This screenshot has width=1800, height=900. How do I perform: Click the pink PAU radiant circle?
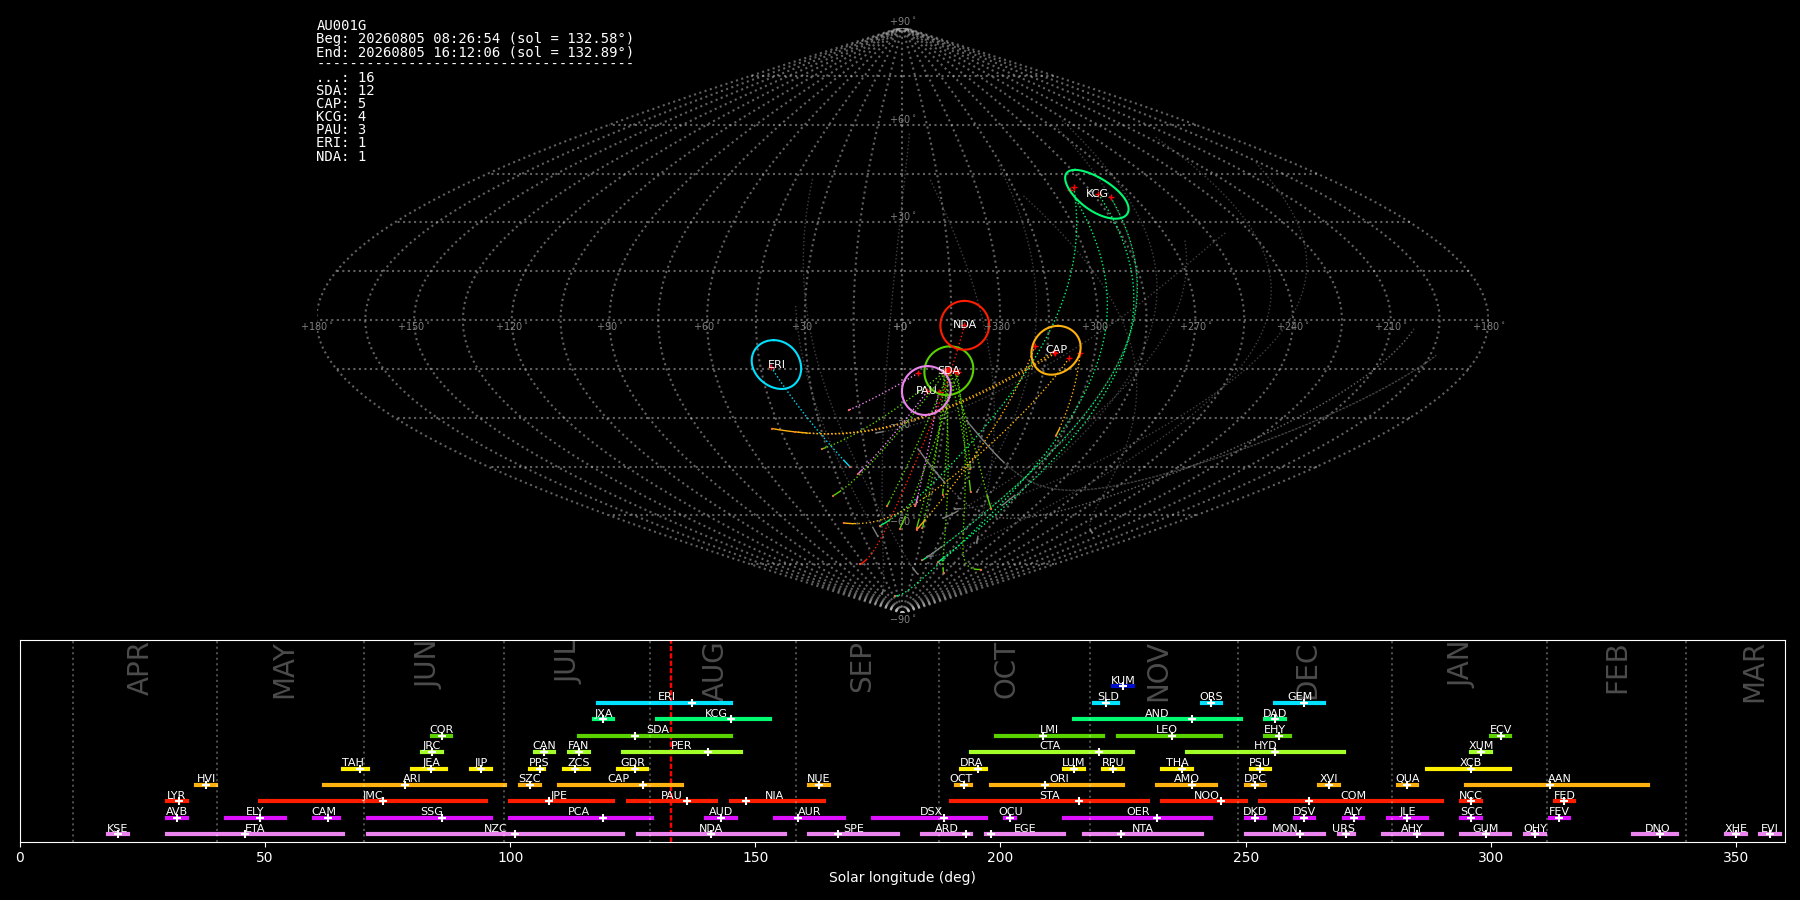coord(926,390)
